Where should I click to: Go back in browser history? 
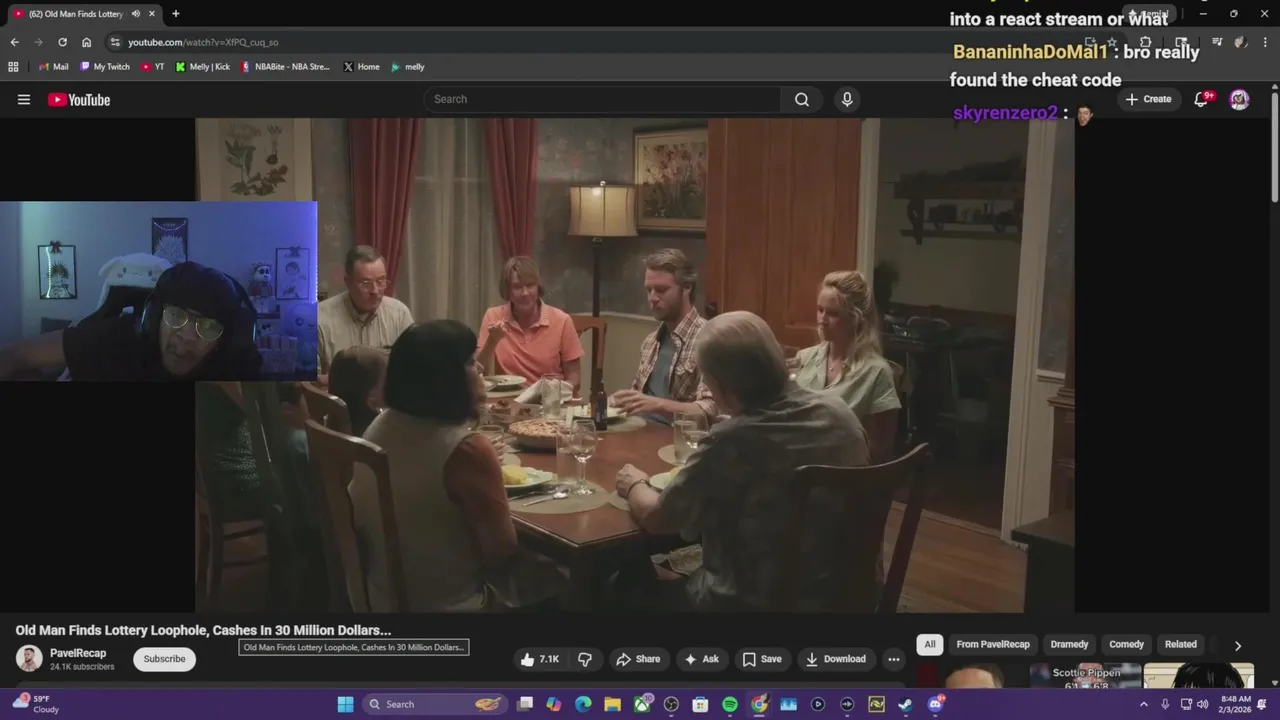(14, 42)
